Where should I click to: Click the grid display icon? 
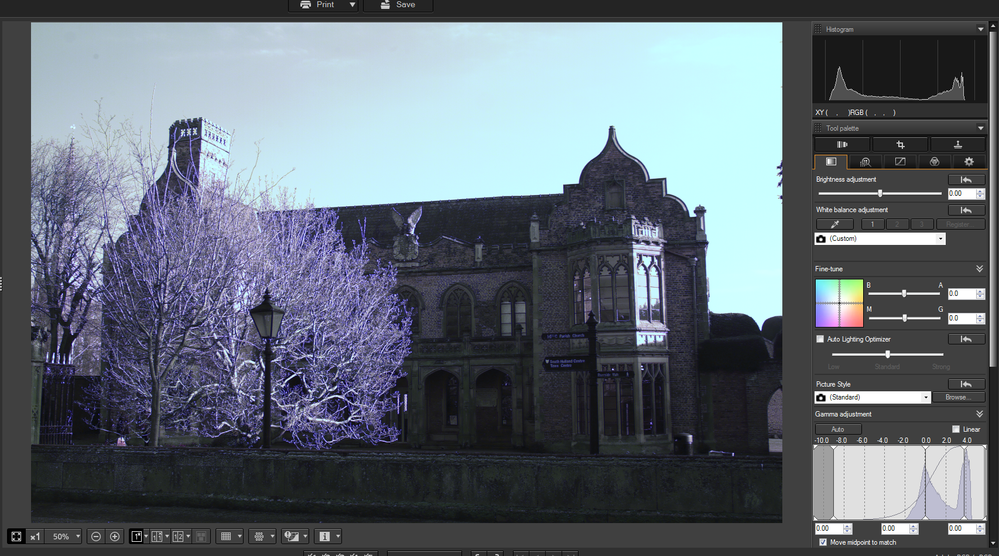click(226, 536)
